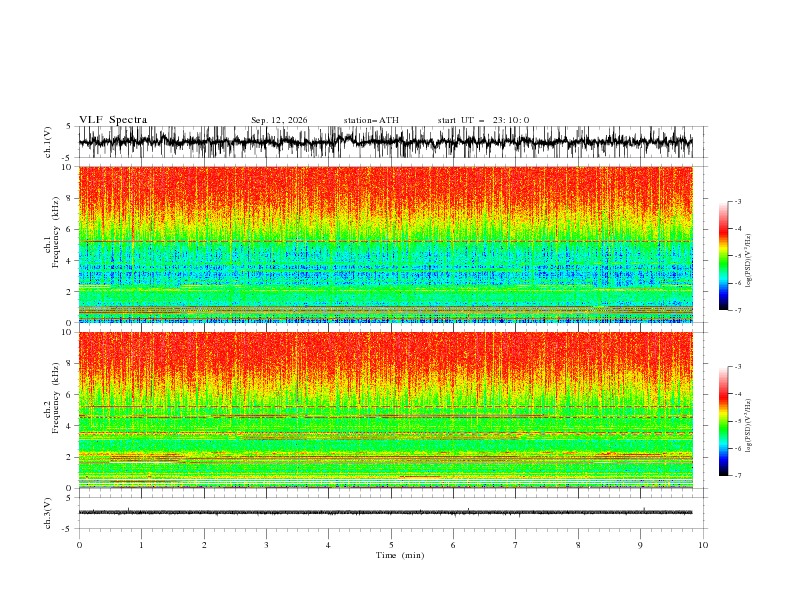Click the ch.3(V) amplitude axis label
The height and width of the screenshot is (612, 792).
tap(48, 513)
